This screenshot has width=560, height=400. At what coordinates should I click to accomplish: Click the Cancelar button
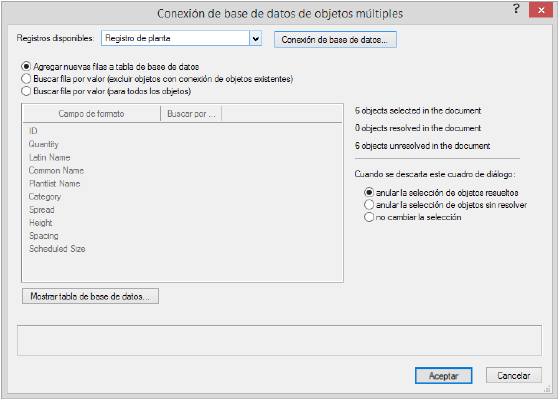(x=514, y=376)
